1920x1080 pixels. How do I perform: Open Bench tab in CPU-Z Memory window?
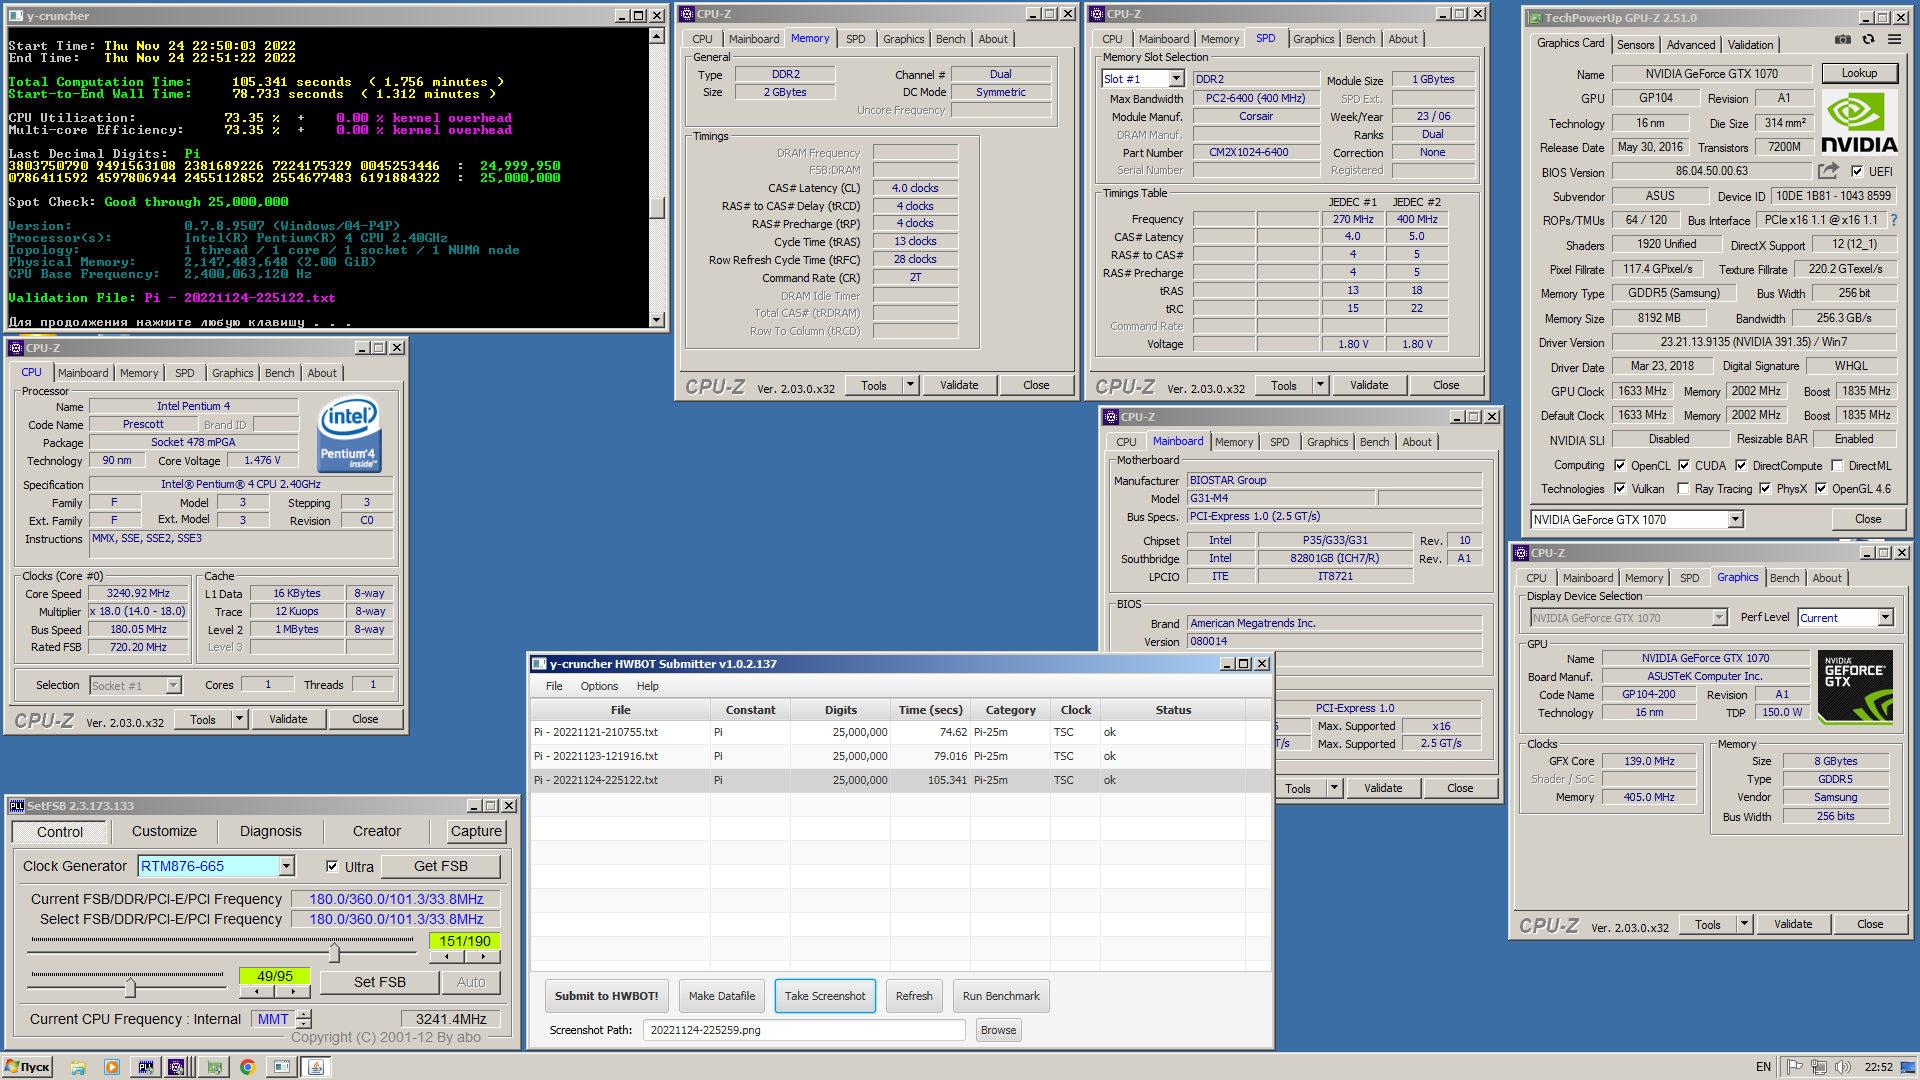950,38
